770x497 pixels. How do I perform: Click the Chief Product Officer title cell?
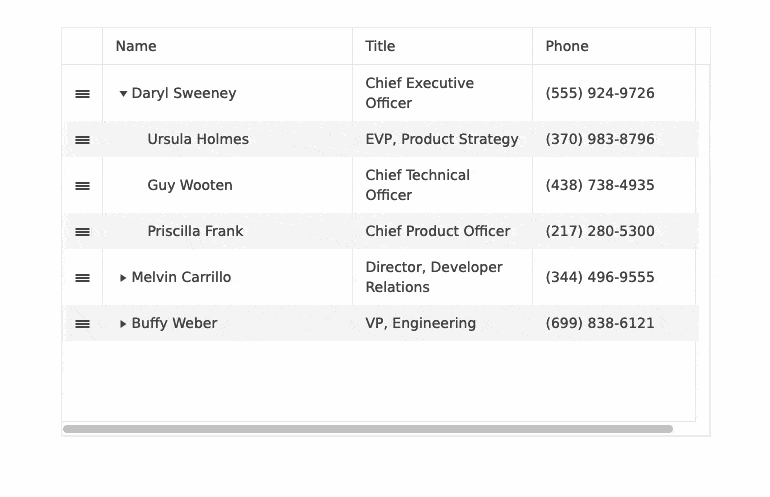click(438, 232)
